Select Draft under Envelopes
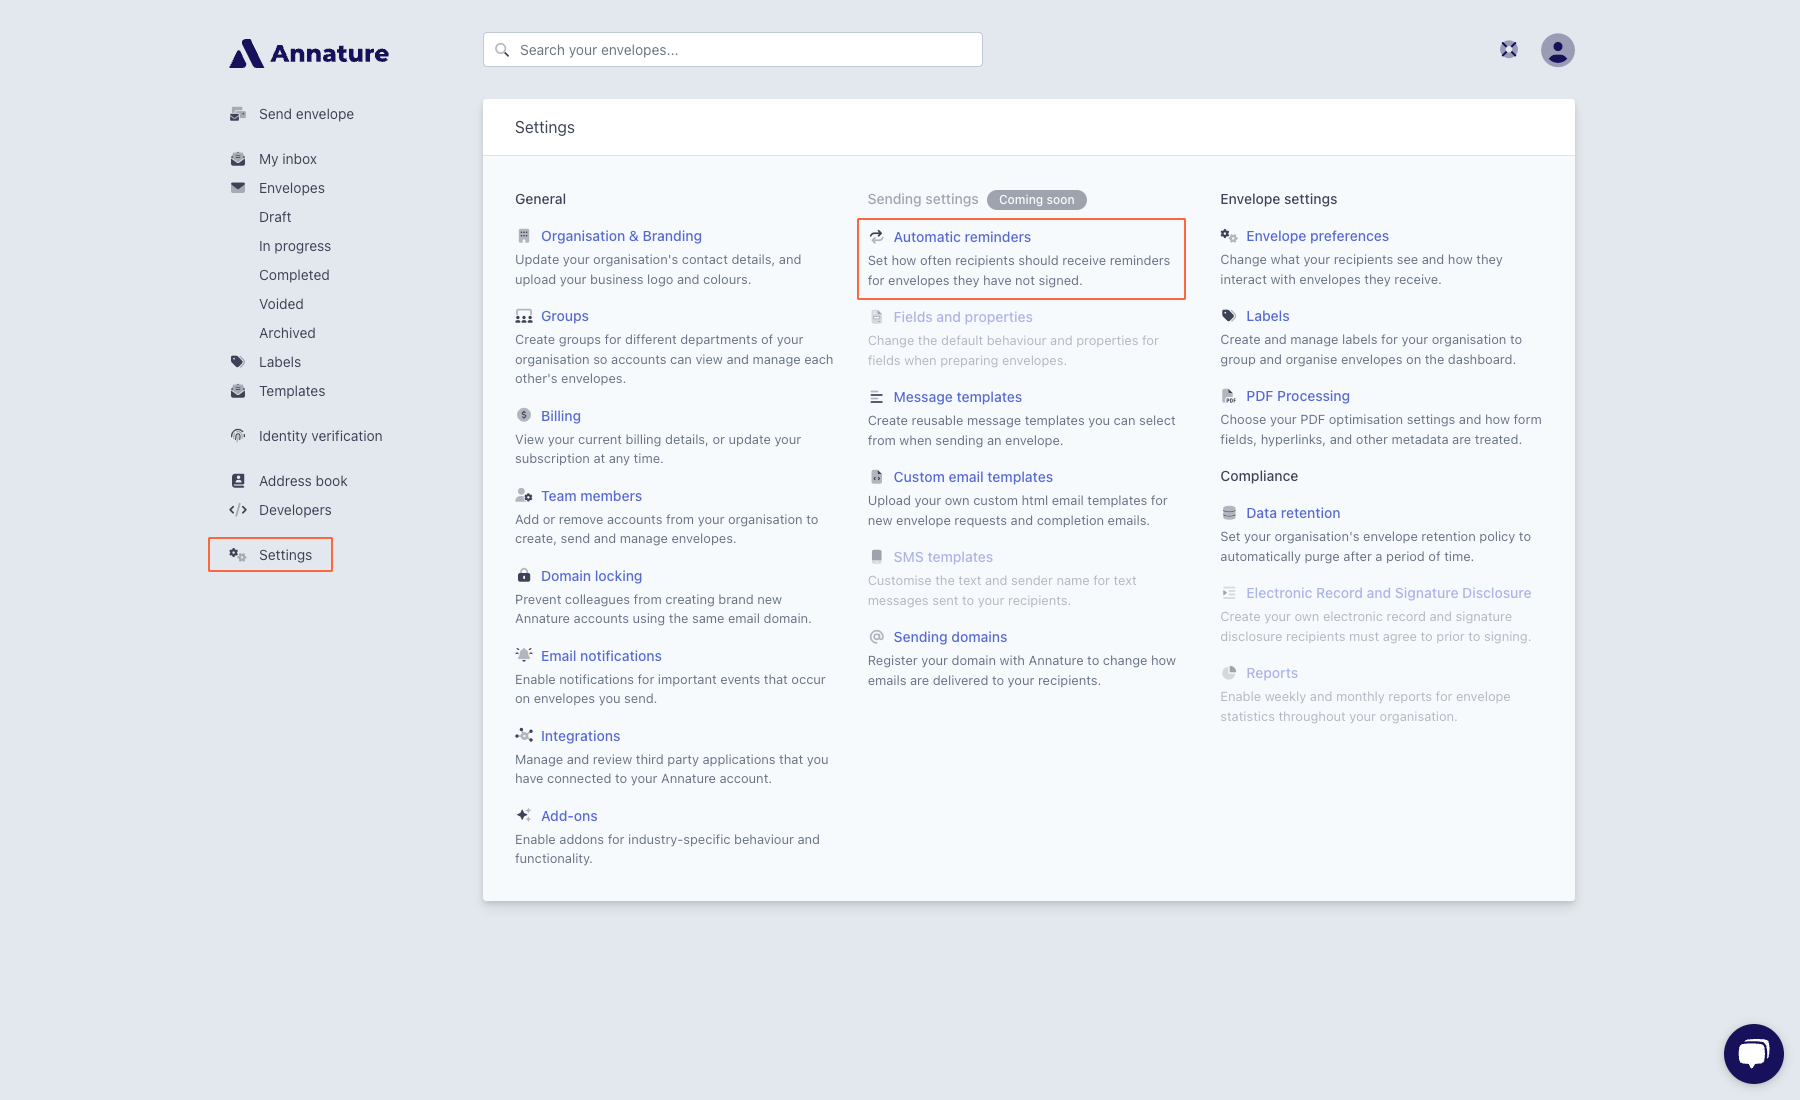1800x1100 pixels. pos(274,216)
